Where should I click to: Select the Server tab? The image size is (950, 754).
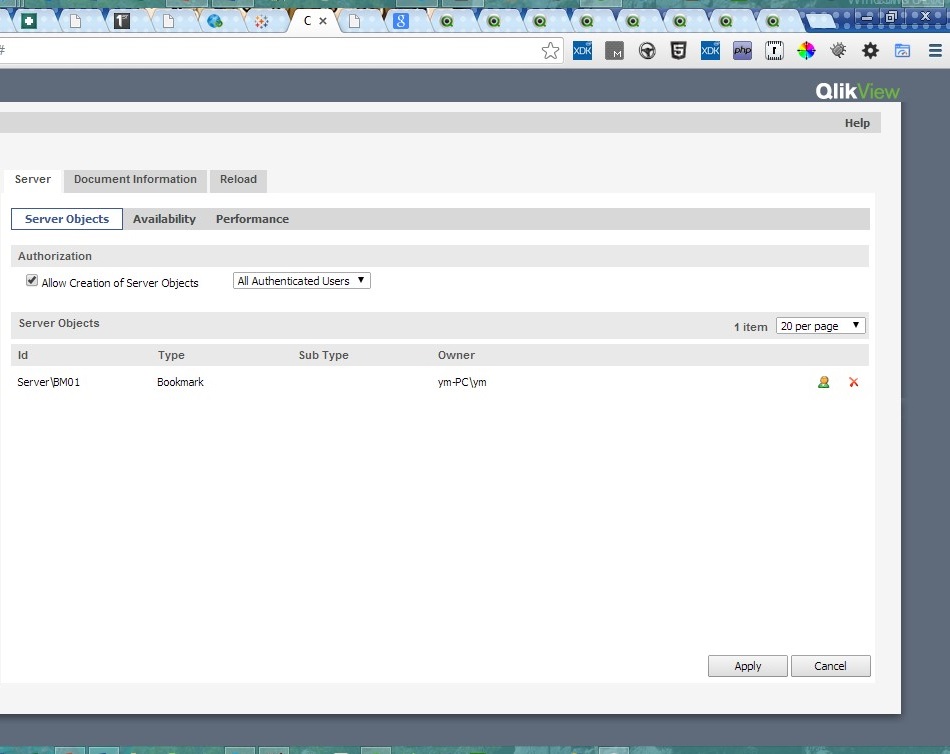pos(33,179)
